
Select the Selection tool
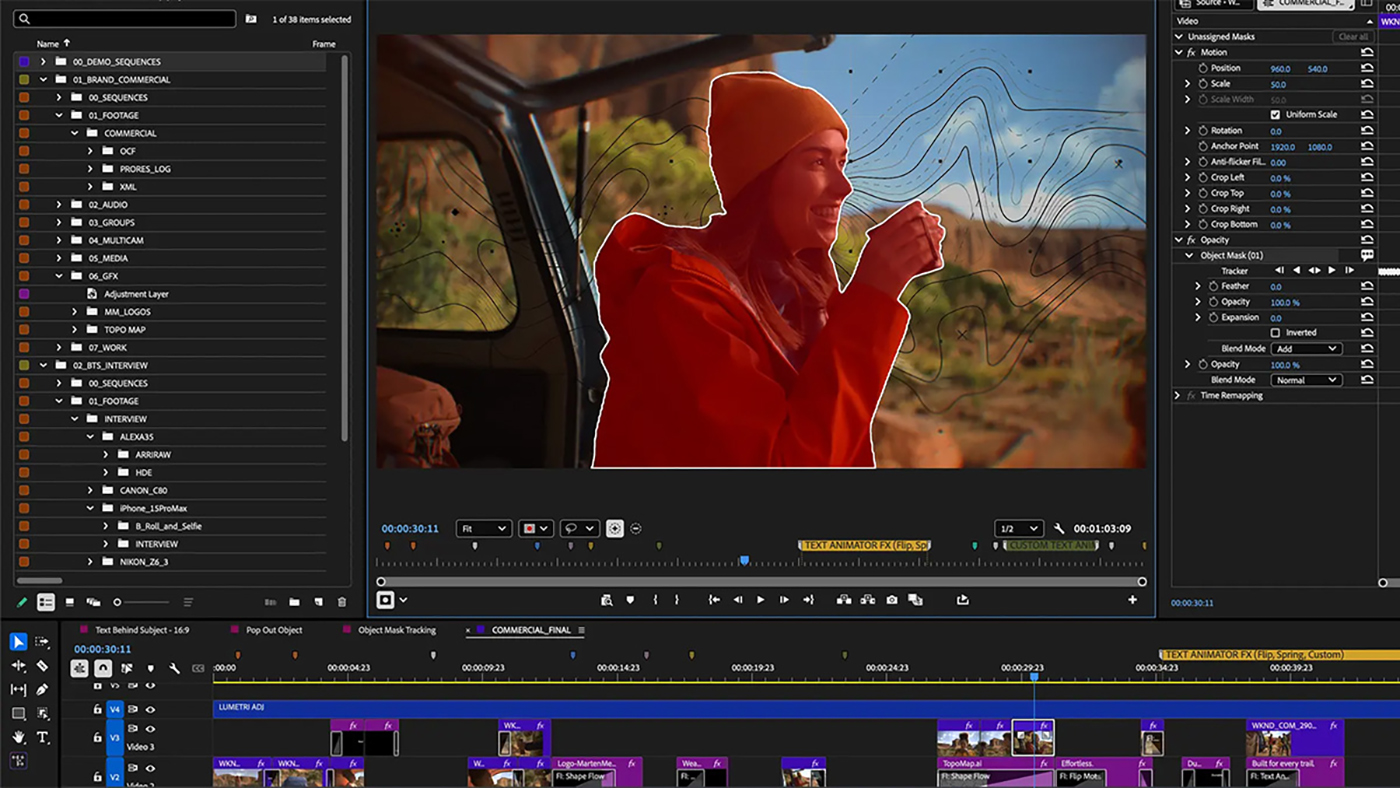pyautogui.click(x=18, y=642)
